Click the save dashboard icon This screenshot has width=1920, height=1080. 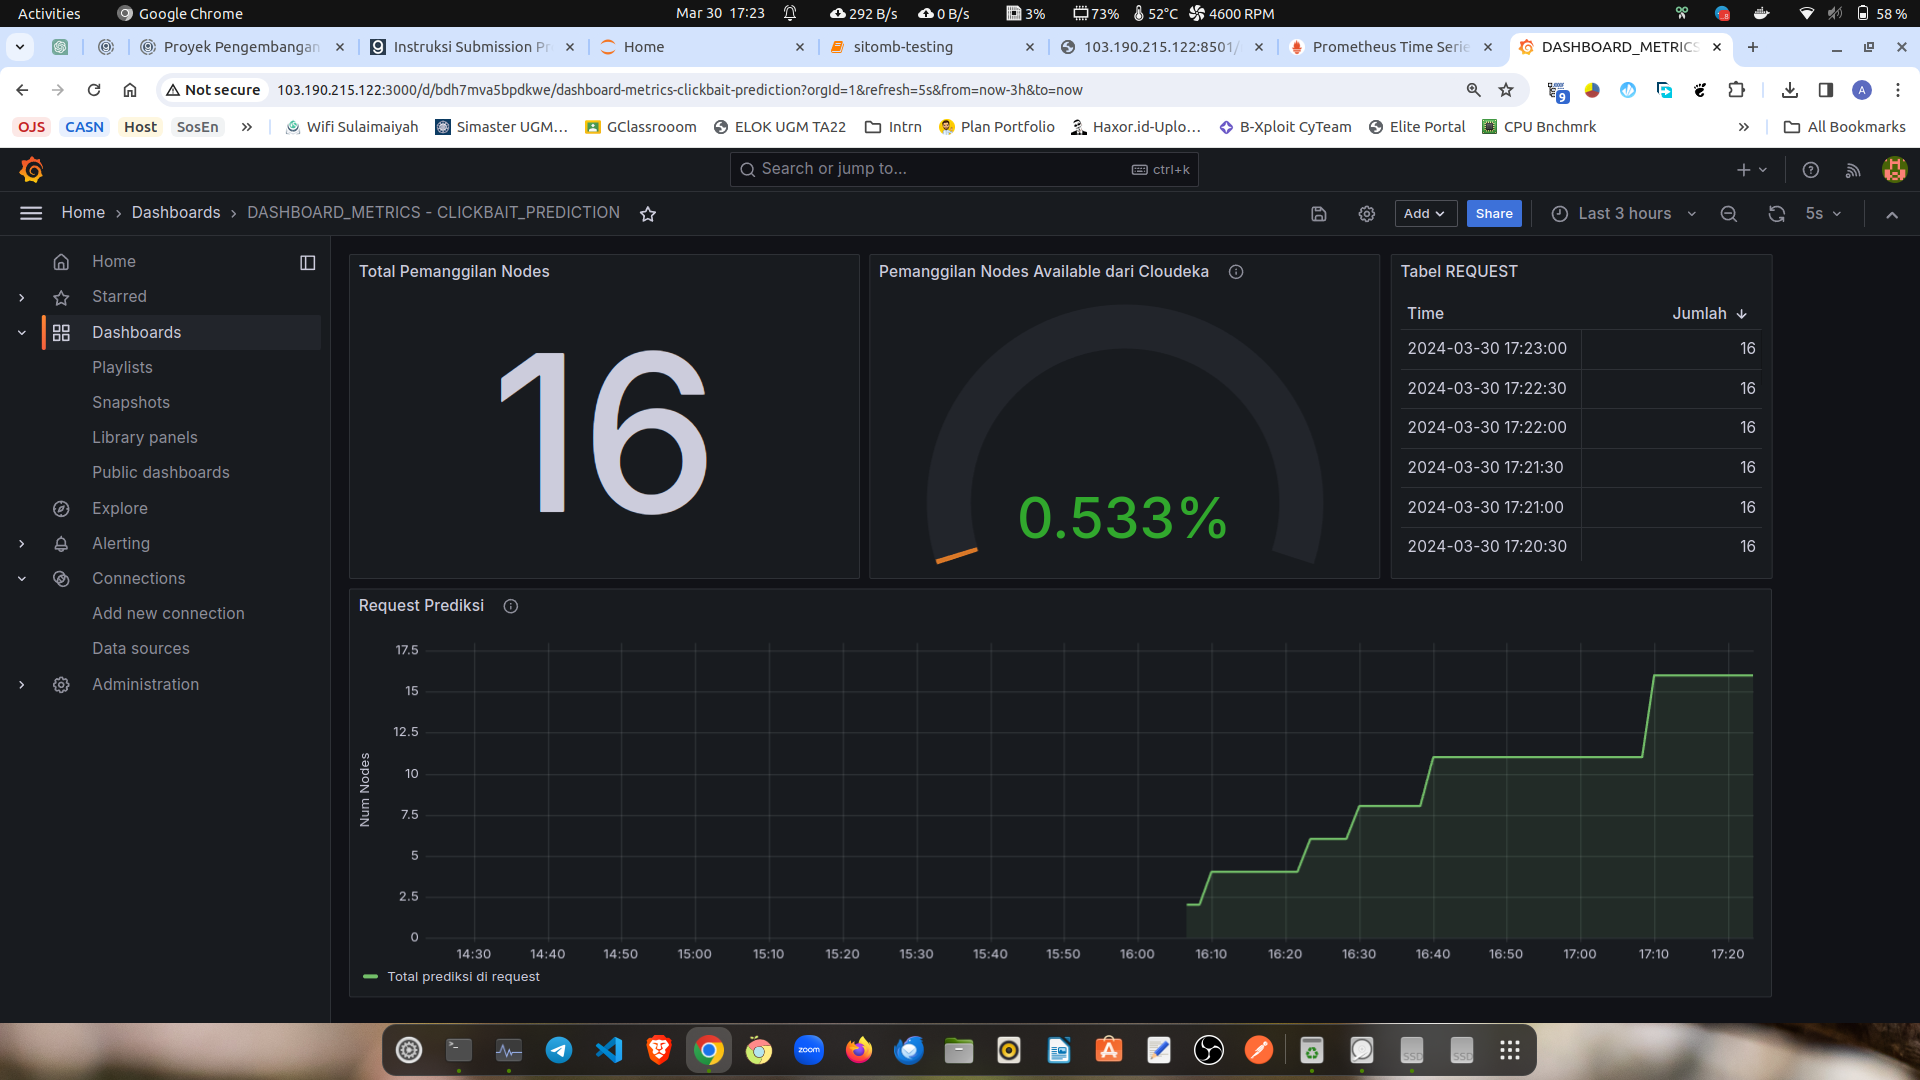click(1318, 214)
